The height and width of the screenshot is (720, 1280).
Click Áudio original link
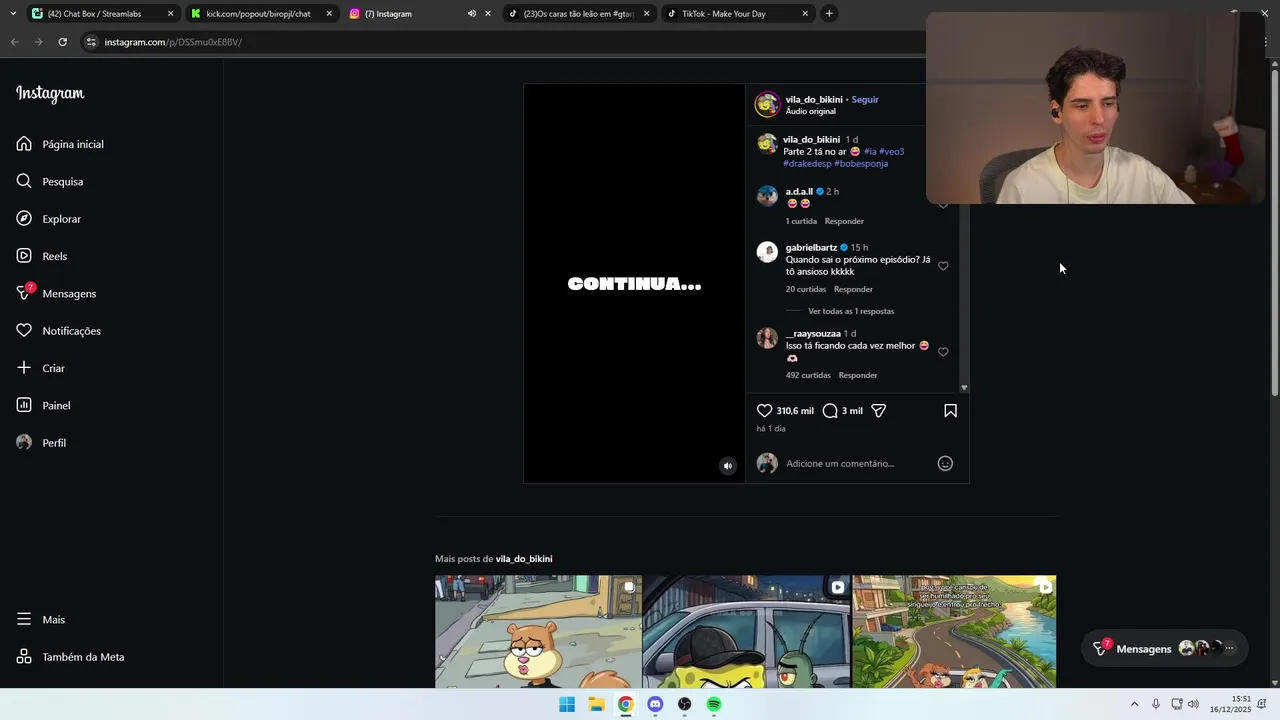point(811,111)
